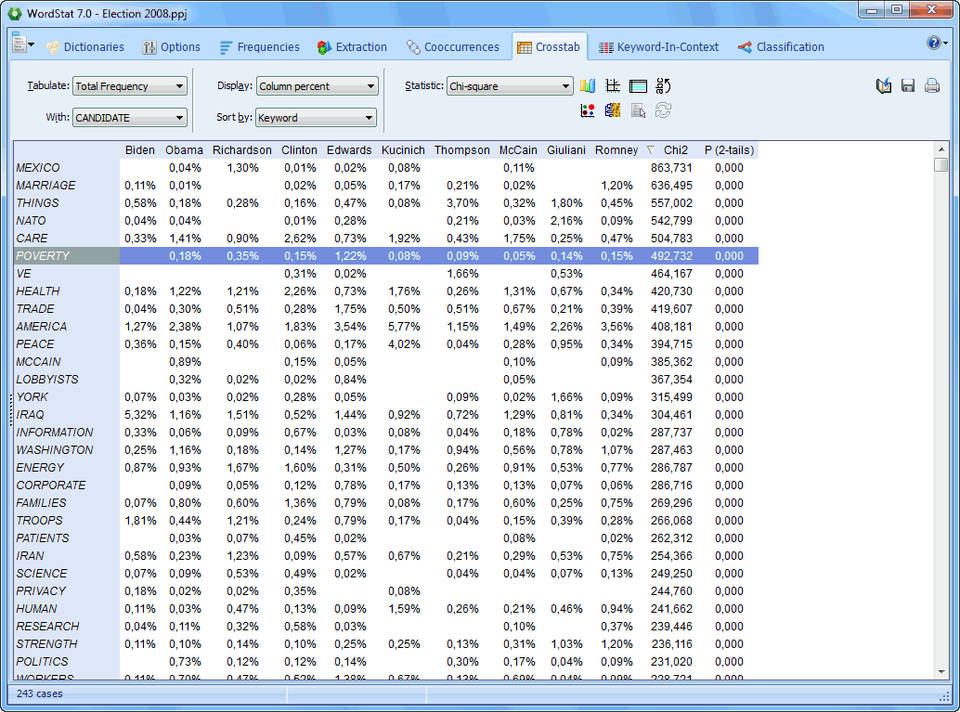Click the append-to-report book icon

coord(883,86)
